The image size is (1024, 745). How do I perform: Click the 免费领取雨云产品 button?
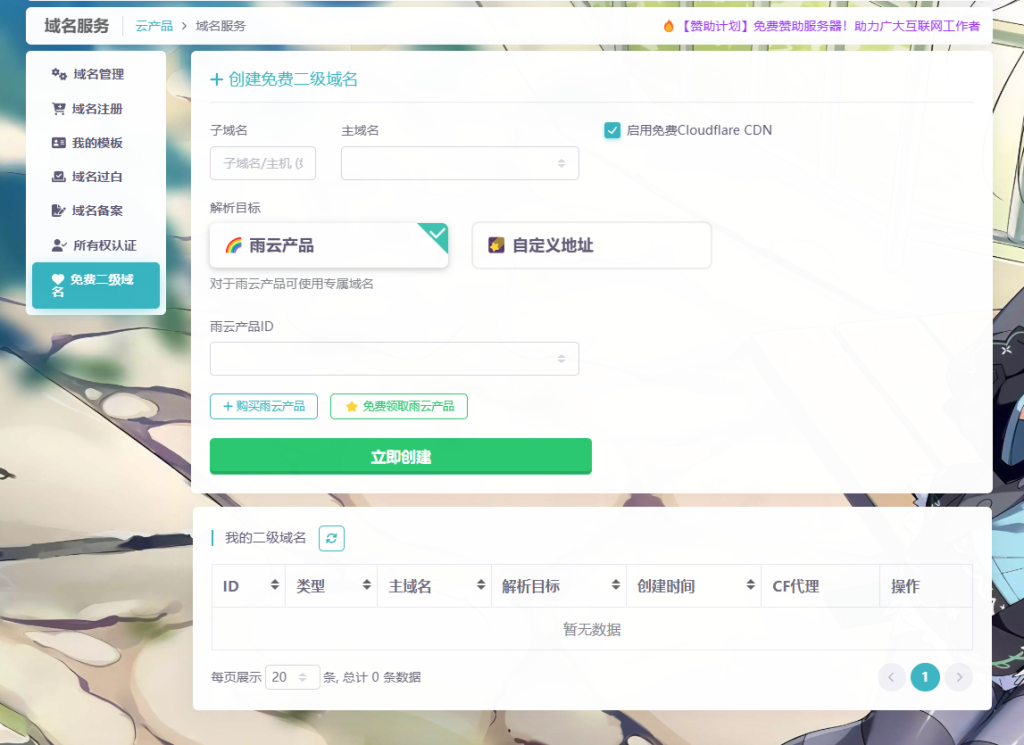click(398, 406)
